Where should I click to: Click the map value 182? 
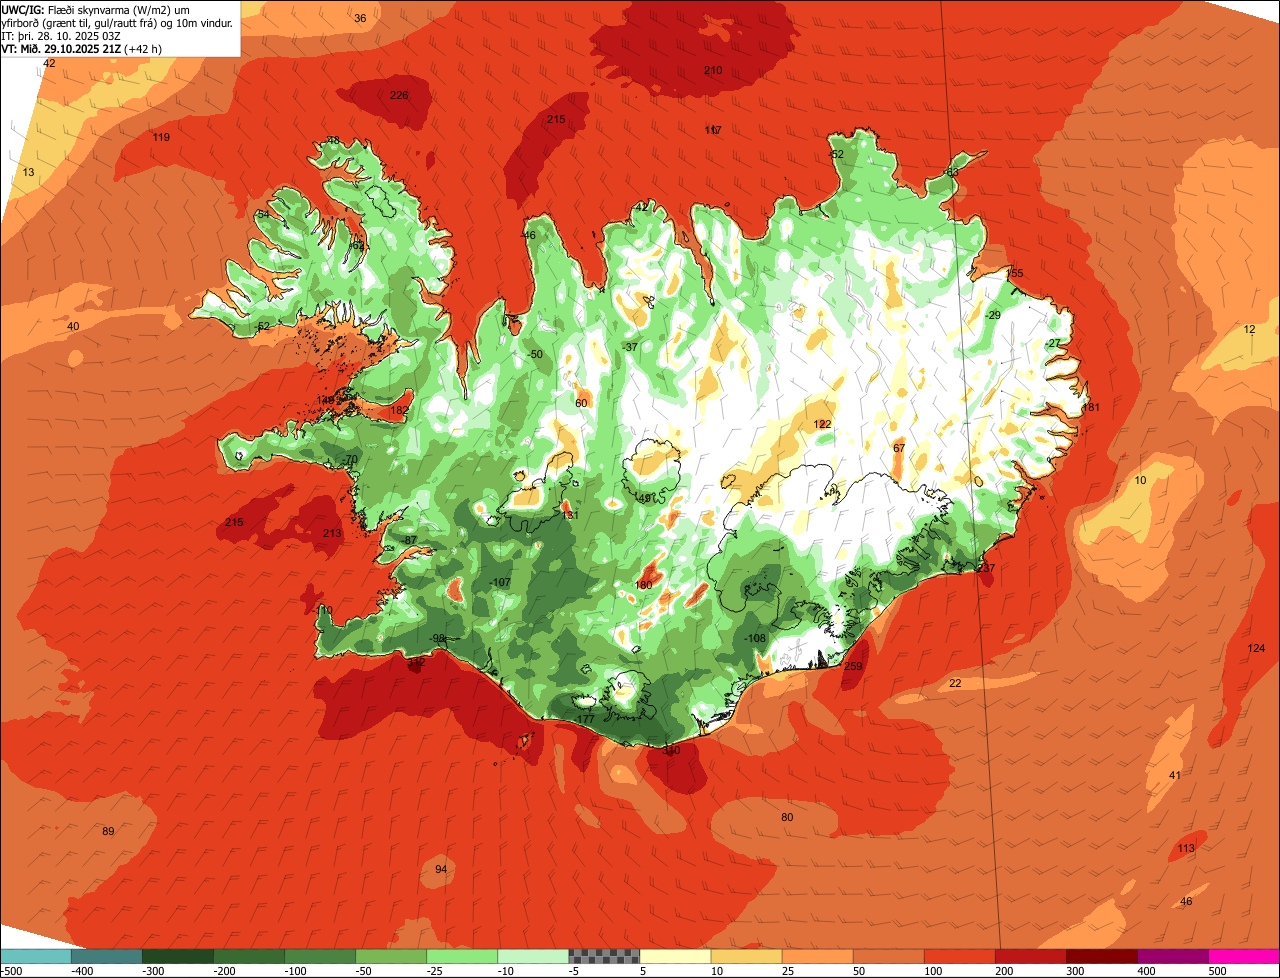(x=400, y=410)
